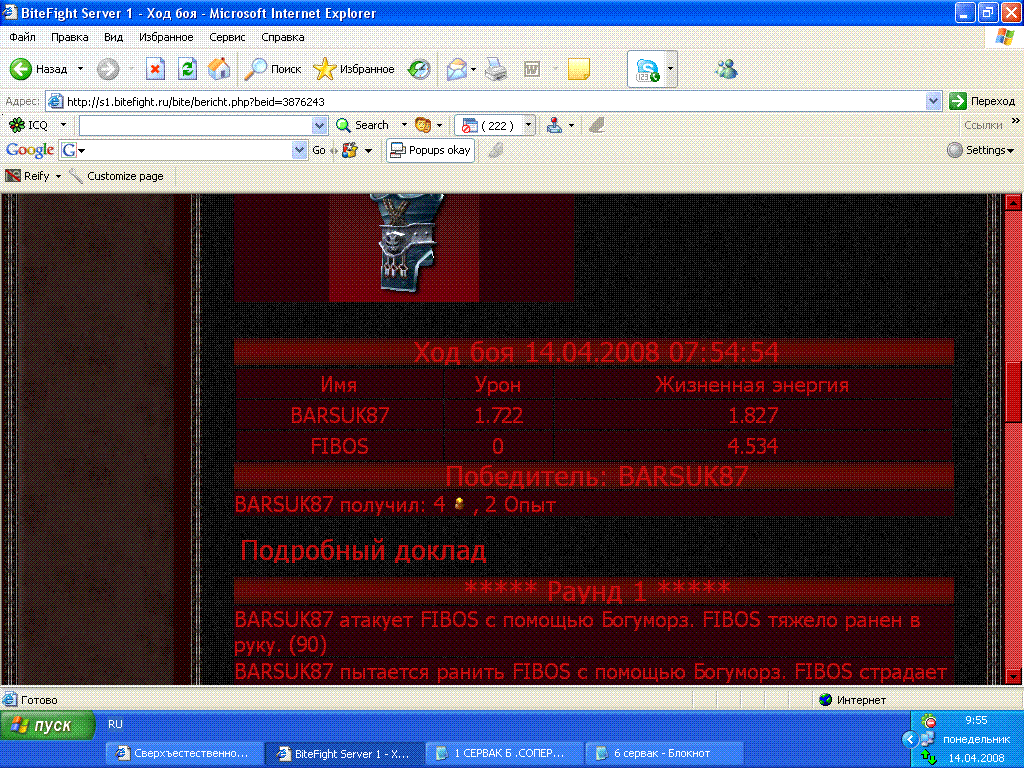The height and width of the screenshot is (768, 1024).
Task: Go to the Home page icon
Action: 219,69
